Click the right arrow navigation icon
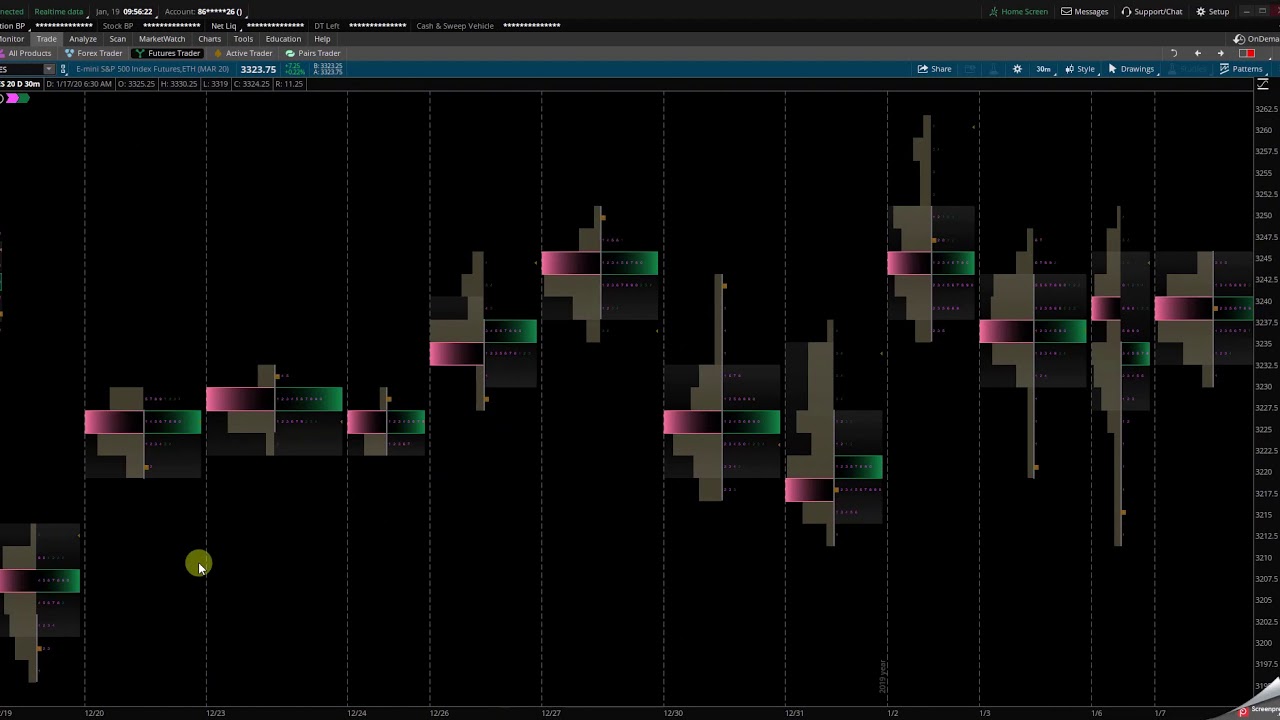Screen dimensions: 1280x720 [x=1220, y=53]
